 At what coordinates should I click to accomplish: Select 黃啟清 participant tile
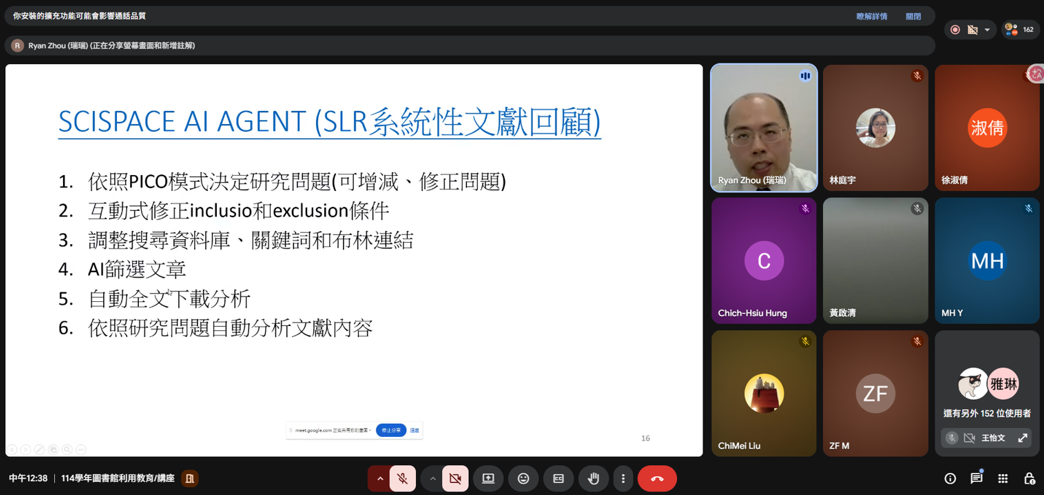875,260
